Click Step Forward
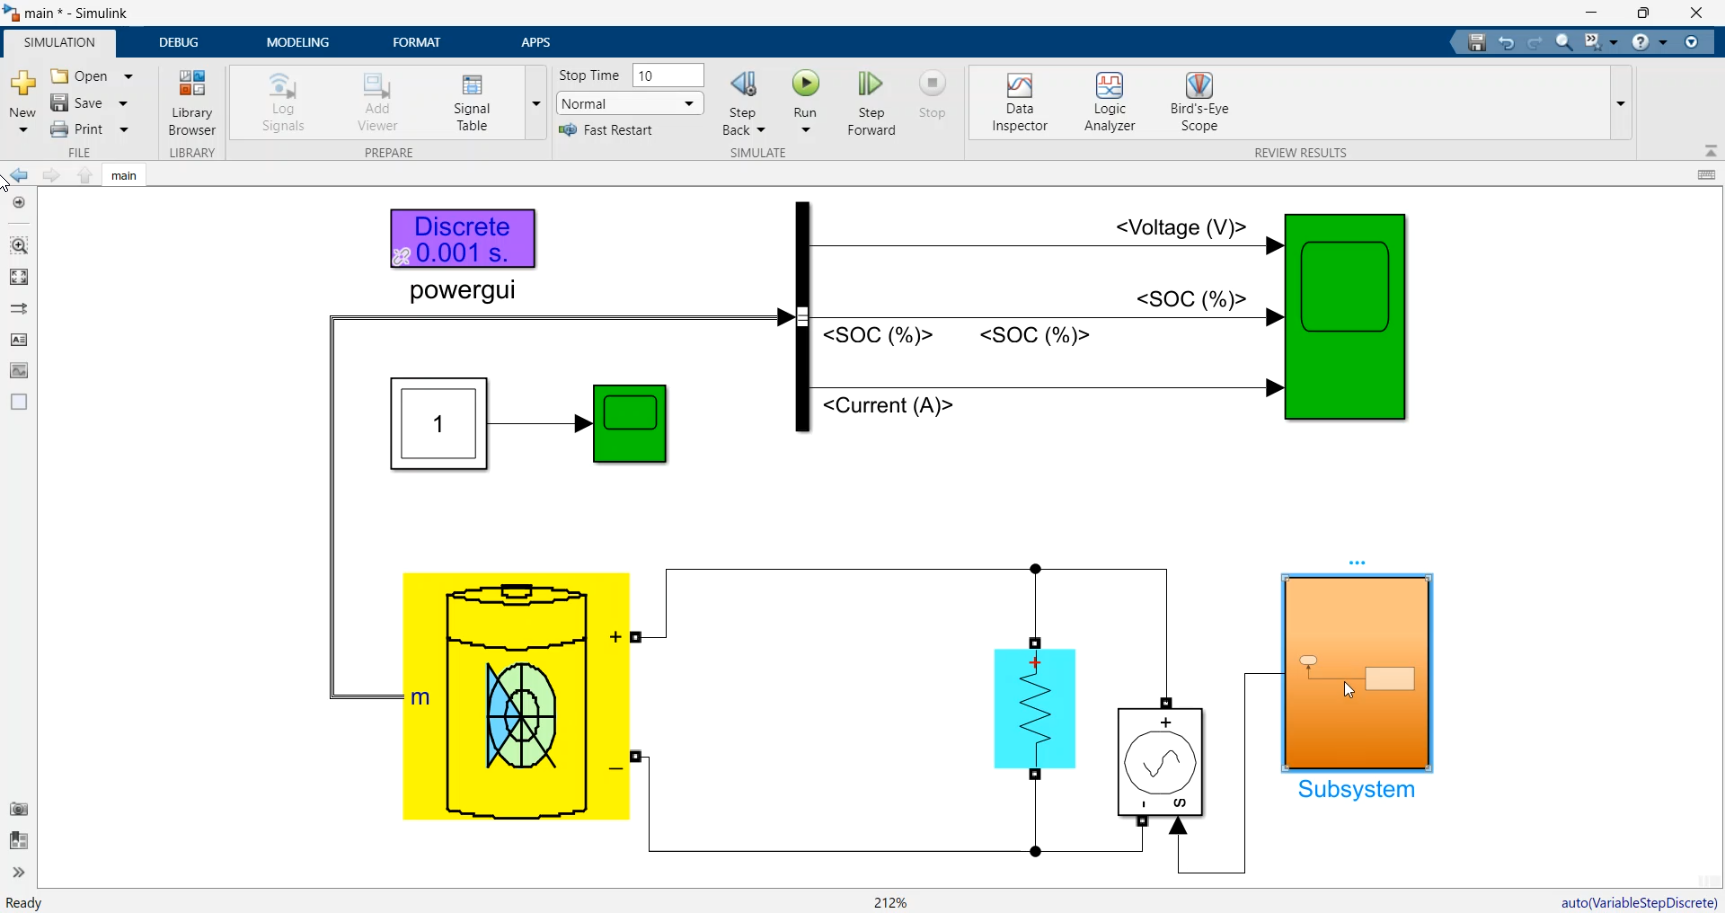Viewport: 1725px width, 913px height. pyautogui.click(x=871, y=102)
